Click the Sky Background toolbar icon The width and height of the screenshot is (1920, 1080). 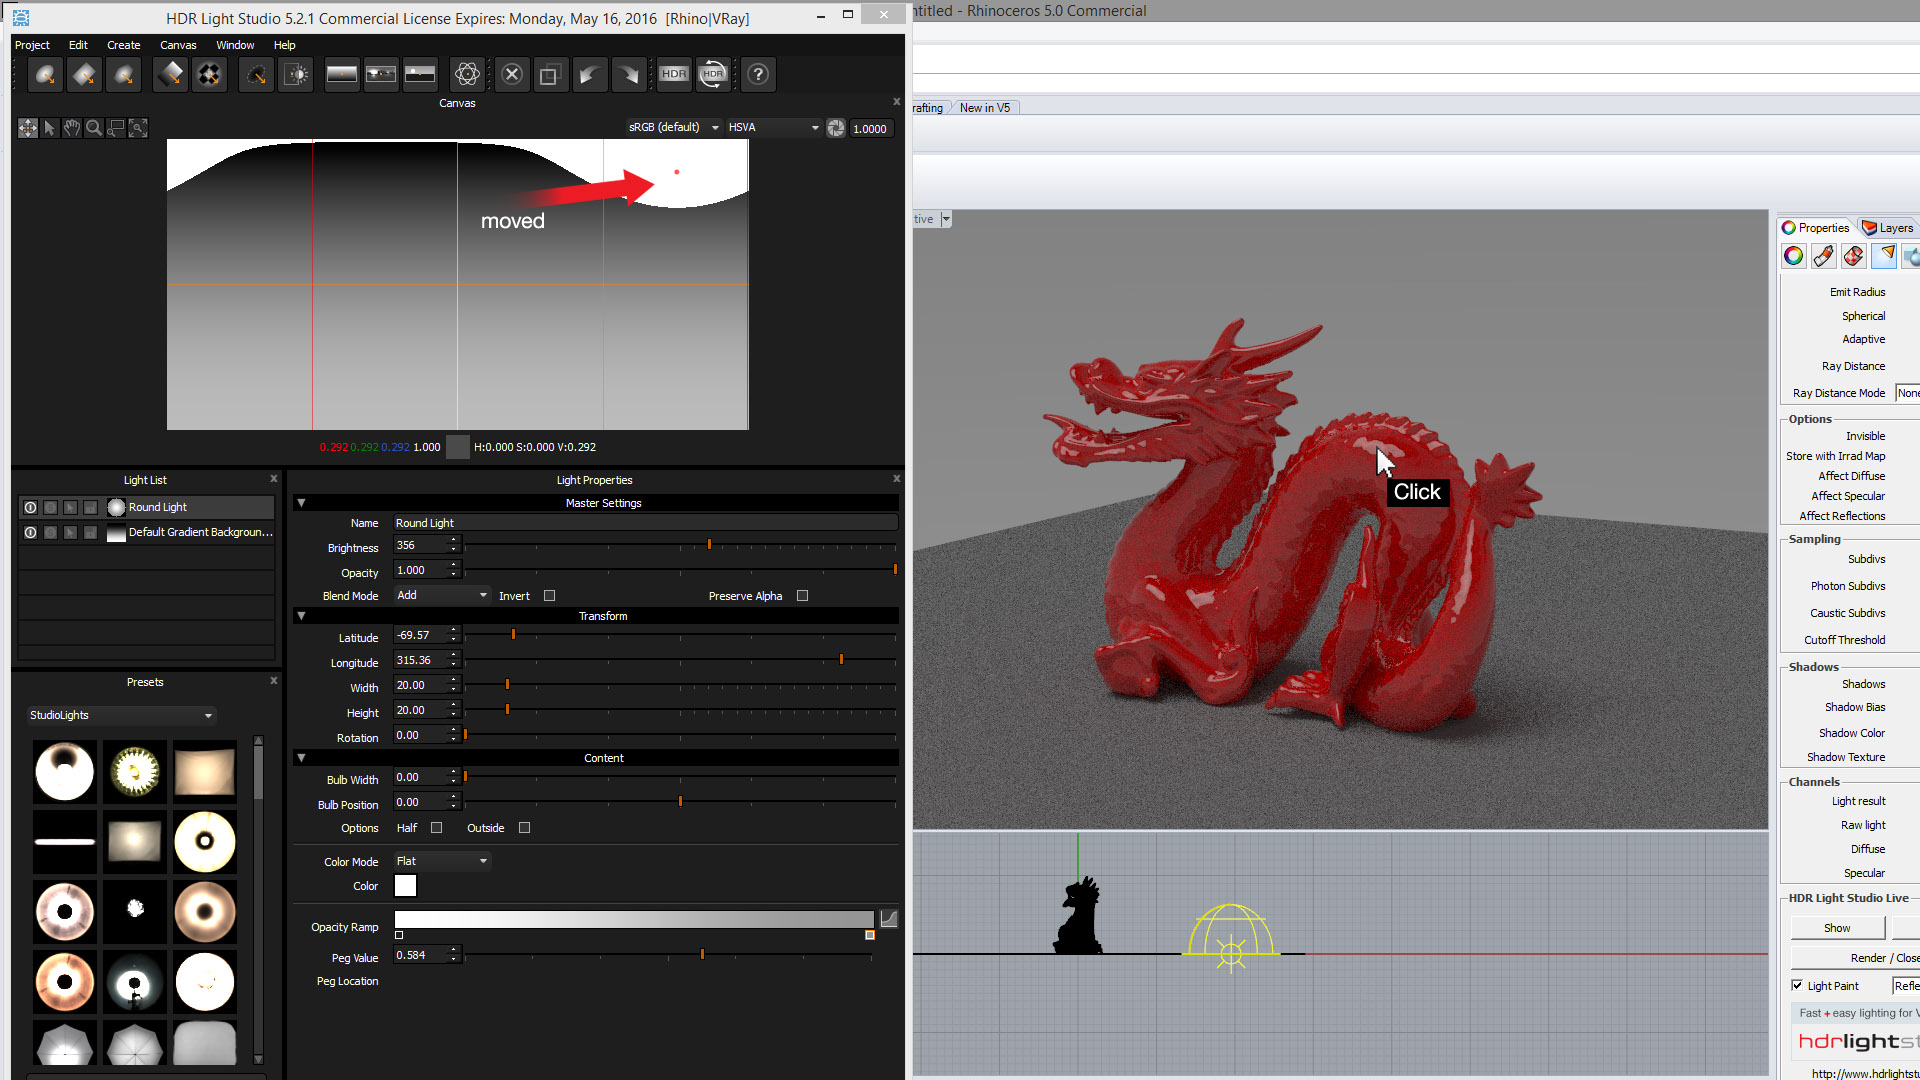420,75
